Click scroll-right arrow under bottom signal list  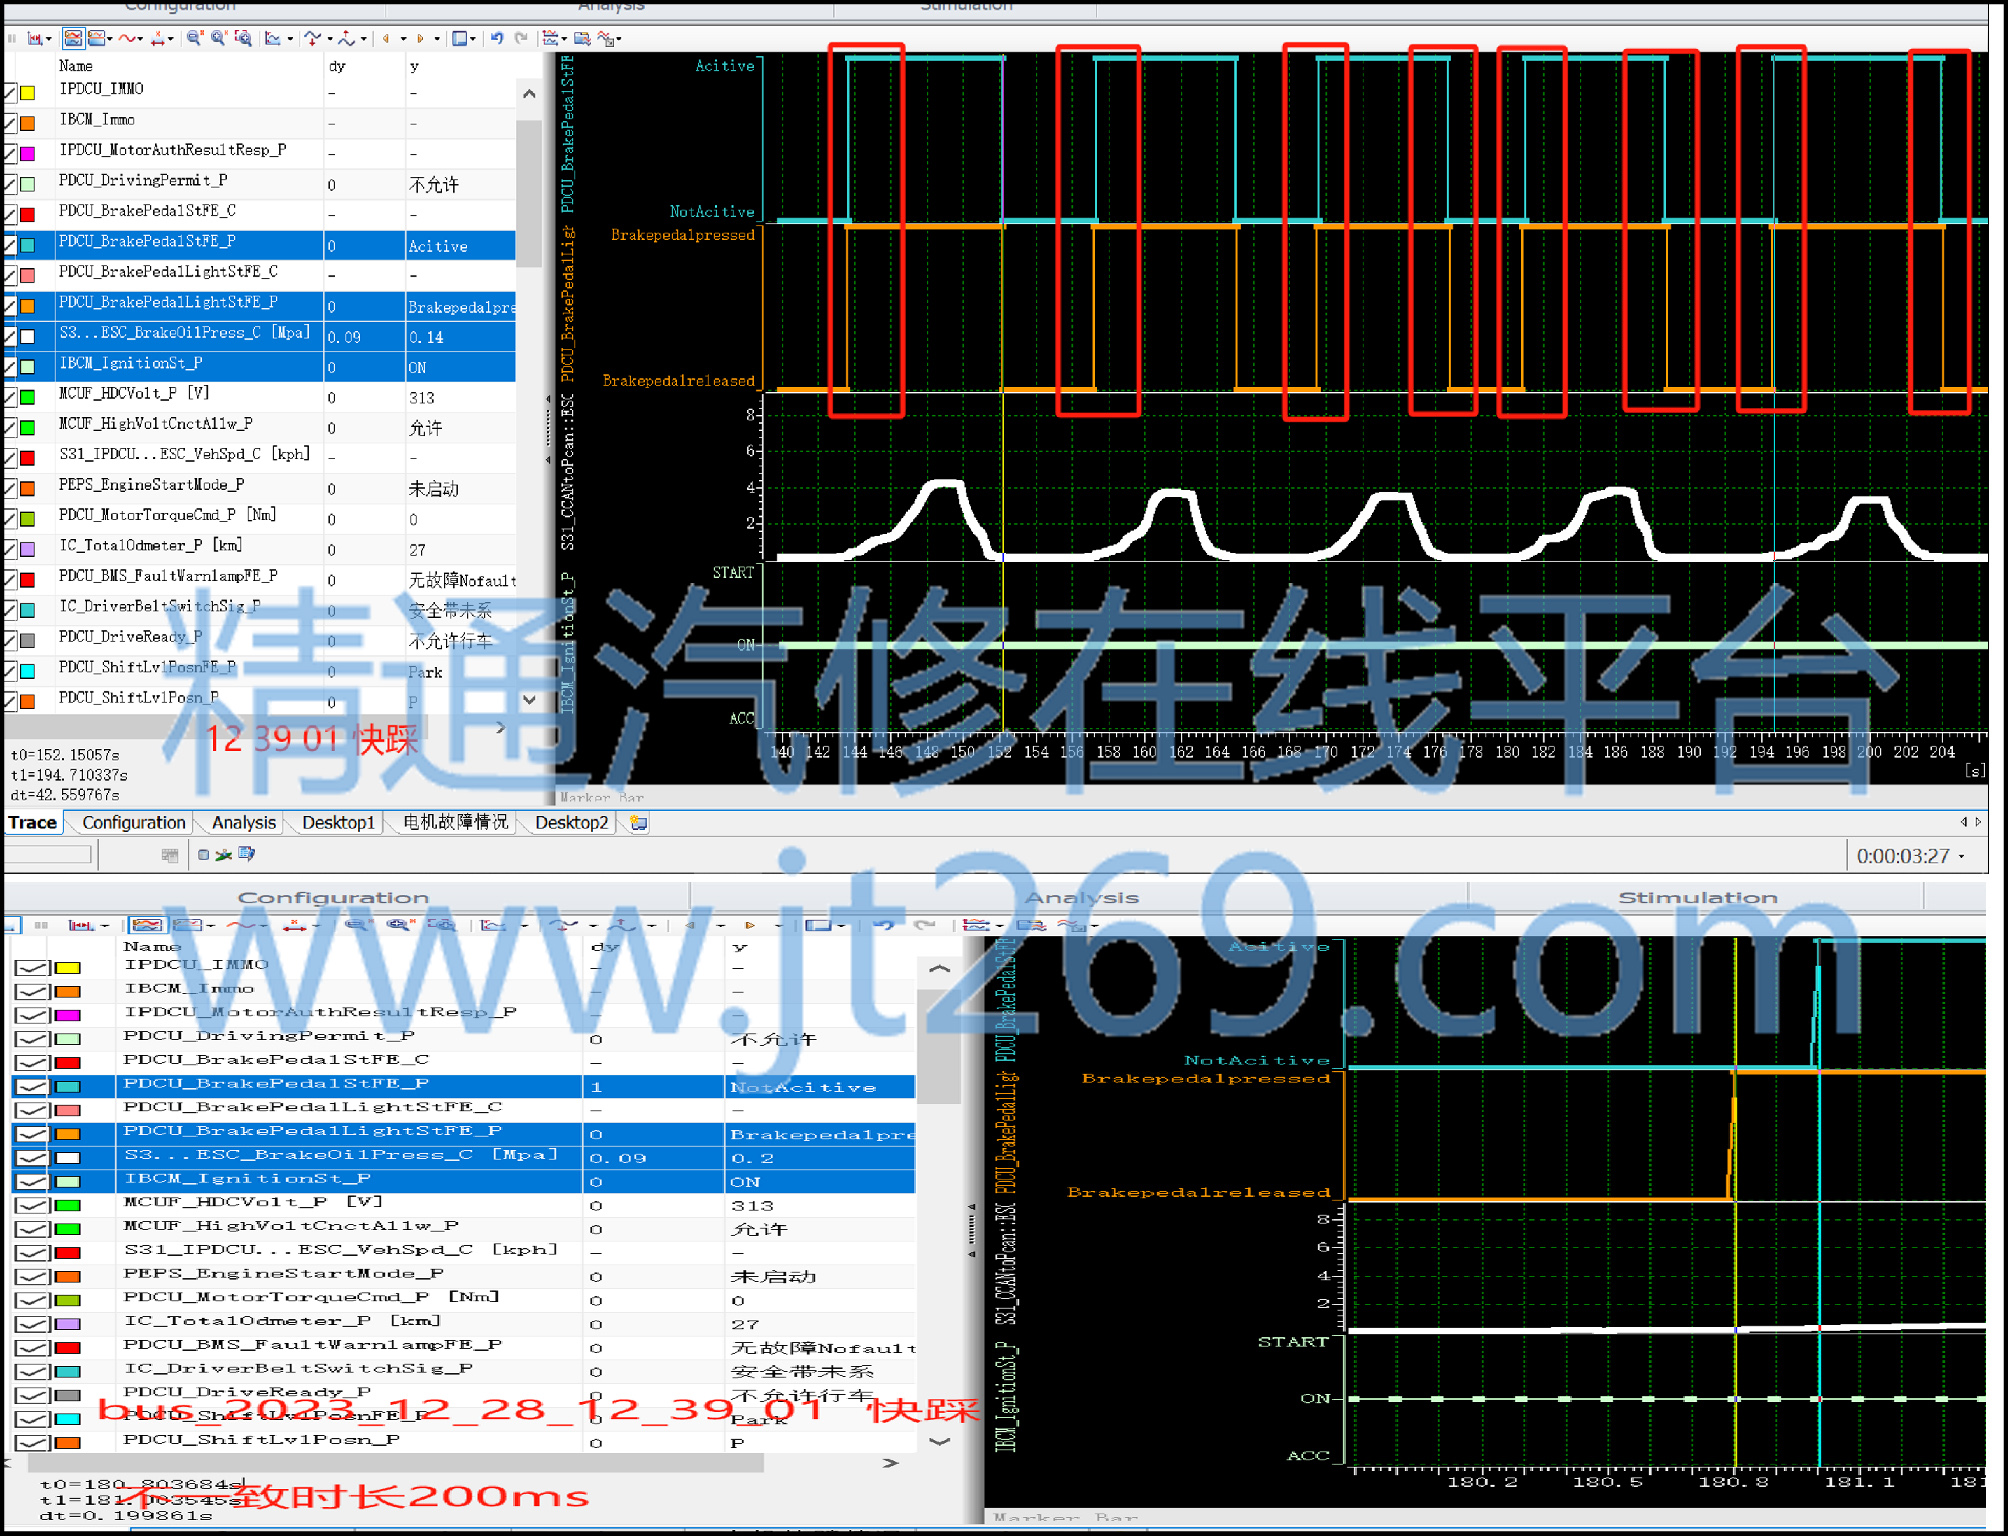[x=891, y=1463]
